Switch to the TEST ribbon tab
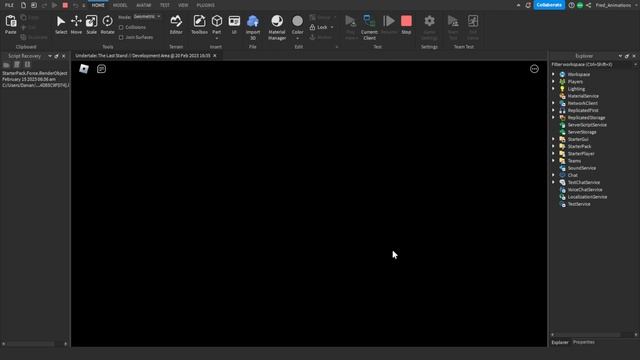 [x=165, y=5]
